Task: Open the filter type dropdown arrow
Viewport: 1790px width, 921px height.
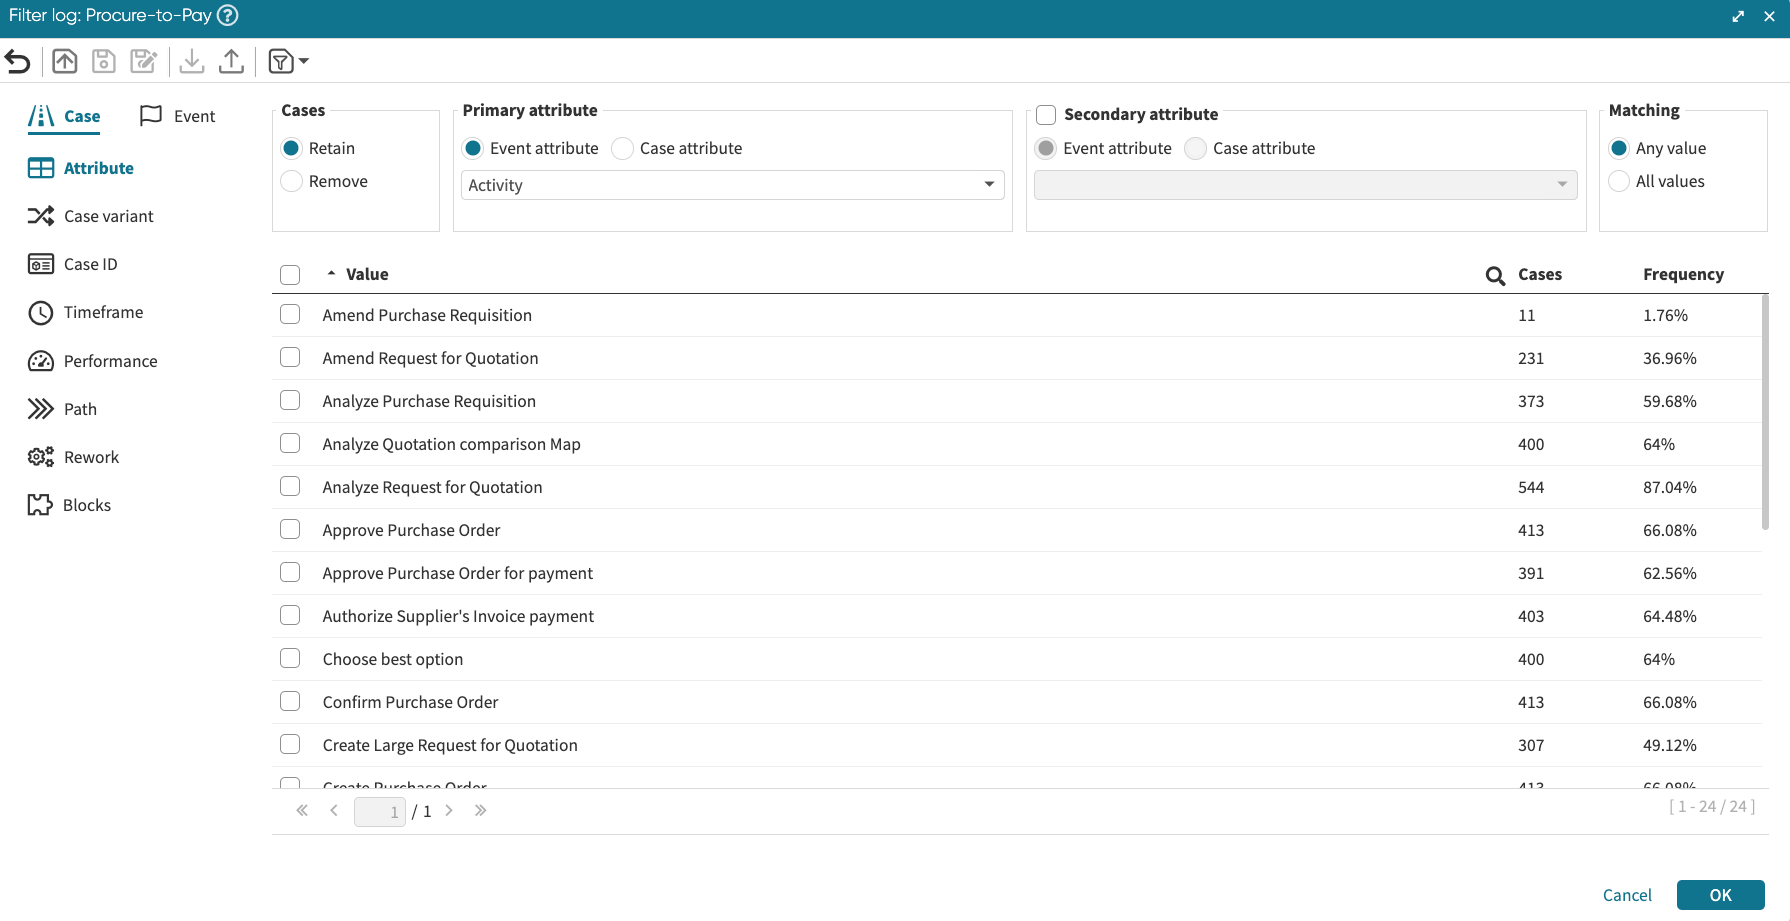Action: pos(304,62)
